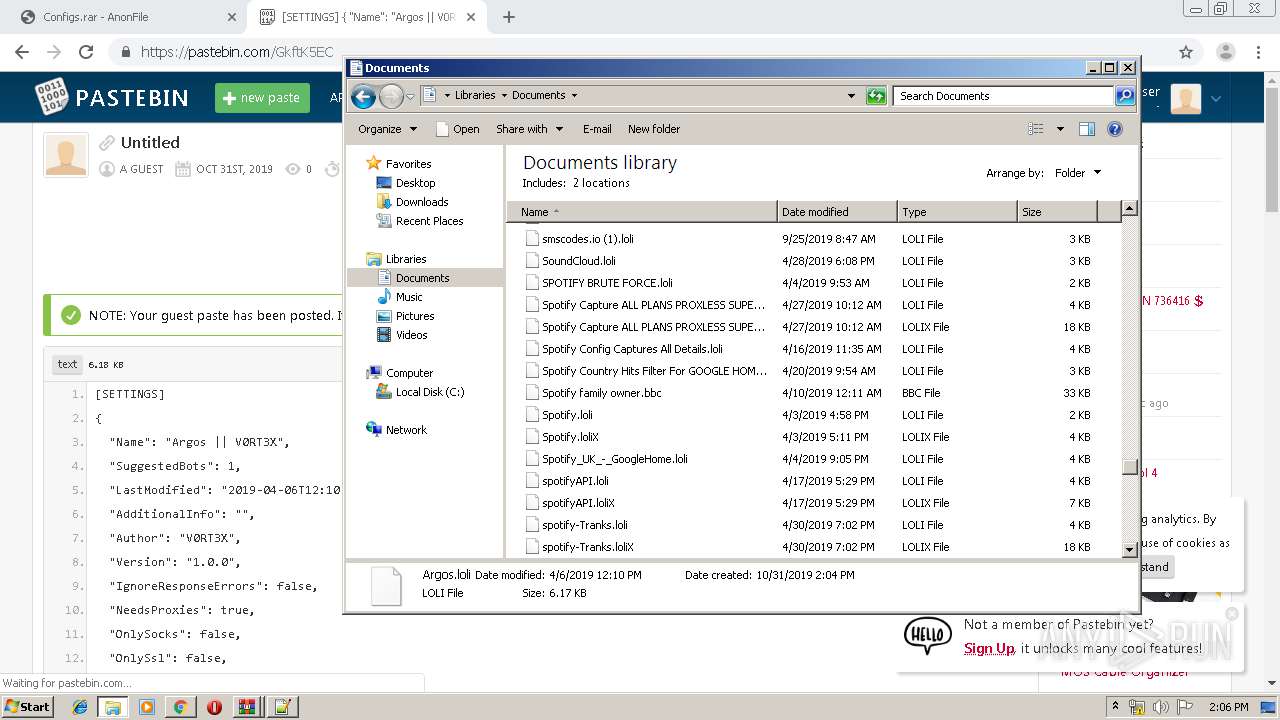
Task: Bookmark this page with the star
Action: (1186, 52)
